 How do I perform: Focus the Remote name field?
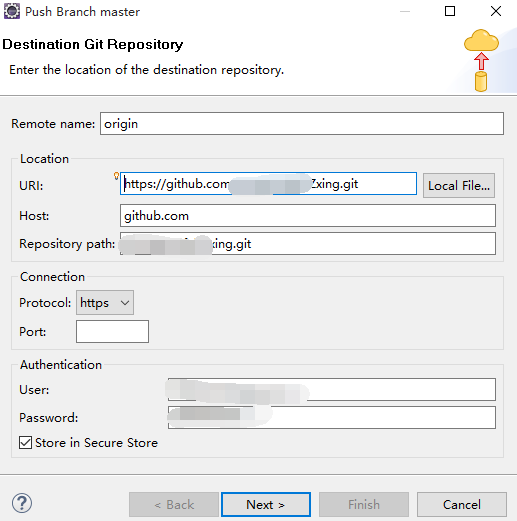click(302, 124)
